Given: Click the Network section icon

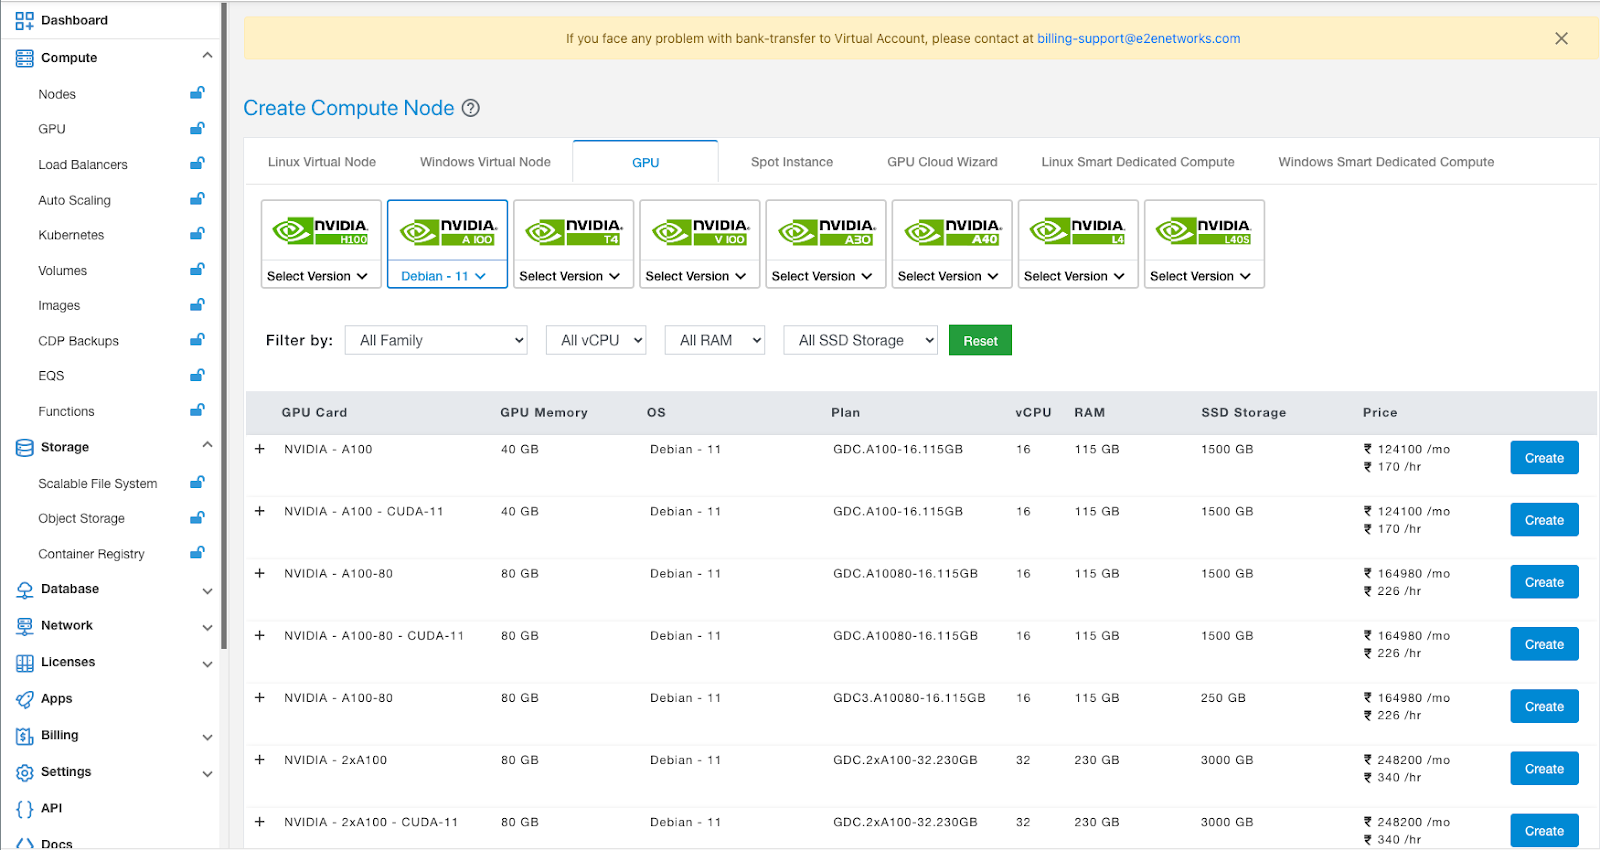Looking at the screenshot, I should pyautogui.click(x=24, y=626).
